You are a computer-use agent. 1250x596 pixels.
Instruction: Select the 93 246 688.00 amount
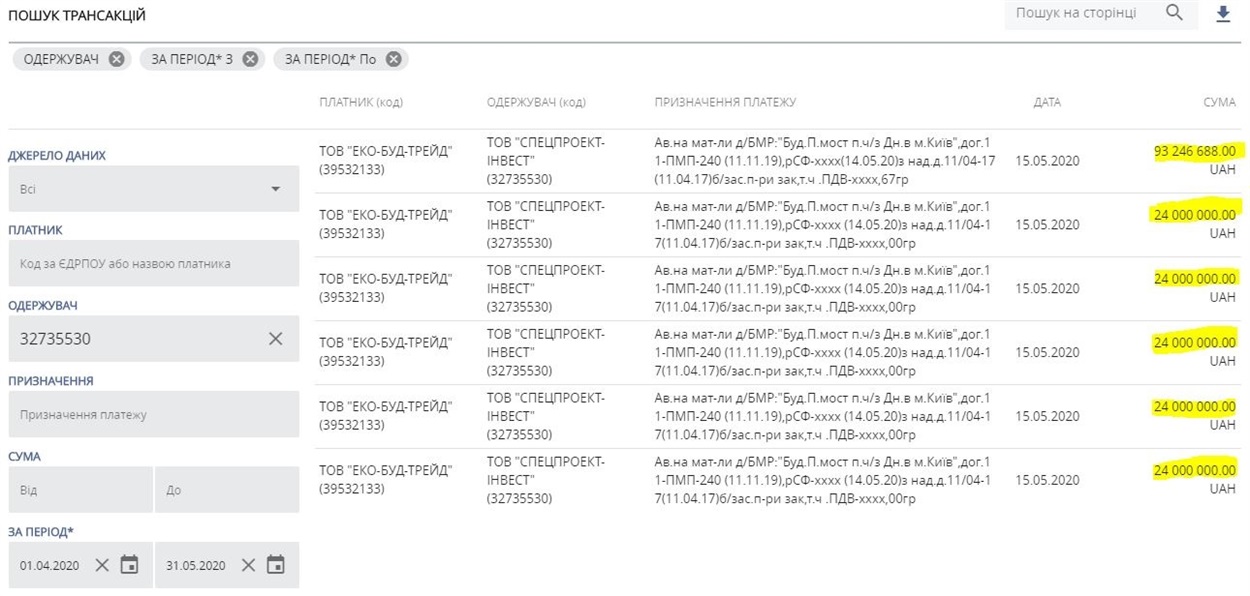point(1195,152)
